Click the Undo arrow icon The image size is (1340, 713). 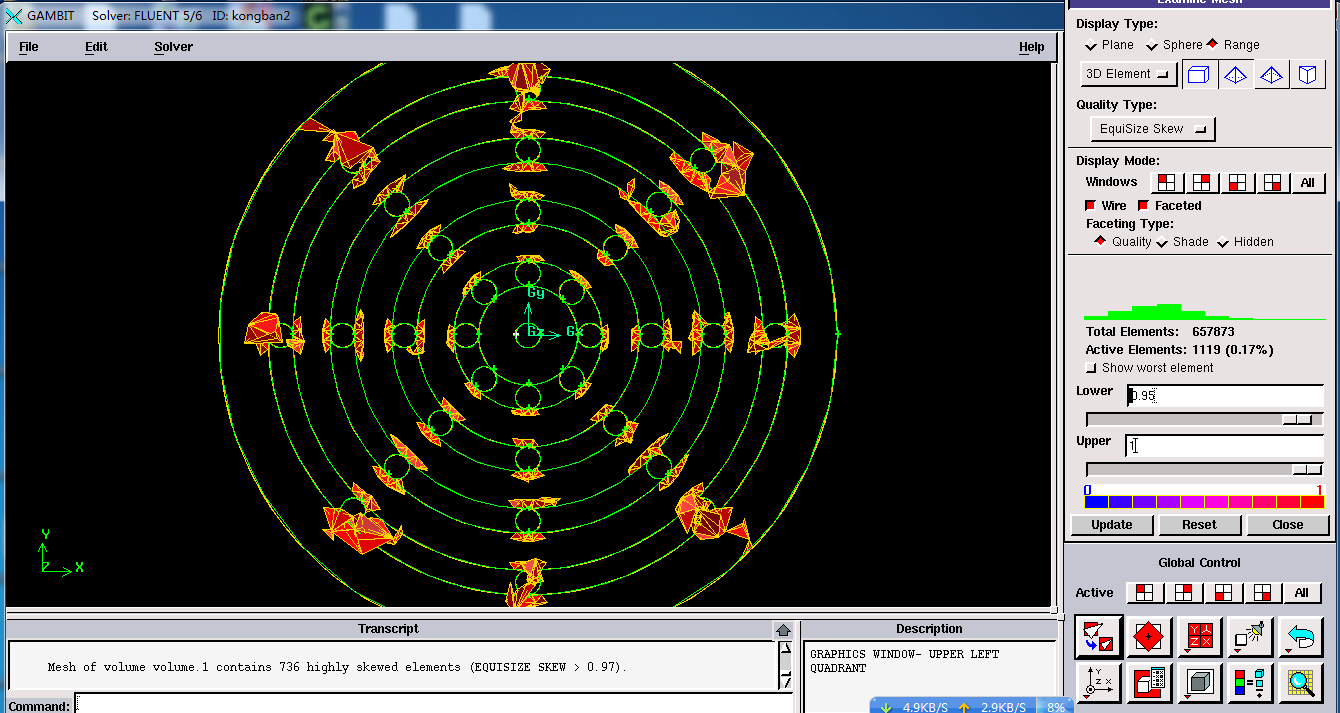click(1301, 637)
